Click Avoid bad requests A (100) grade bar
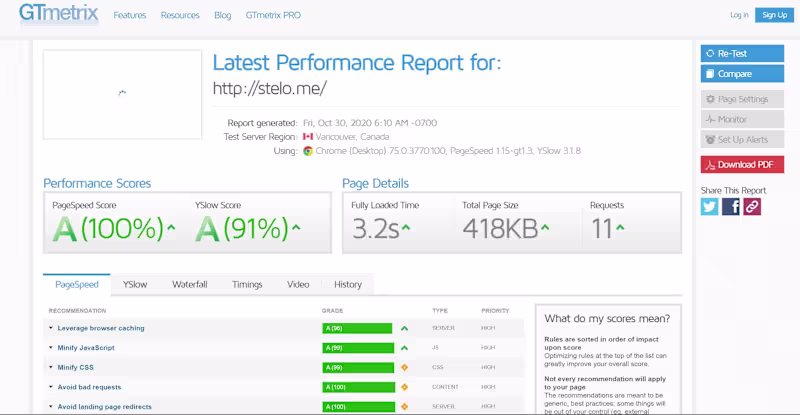 359,387
